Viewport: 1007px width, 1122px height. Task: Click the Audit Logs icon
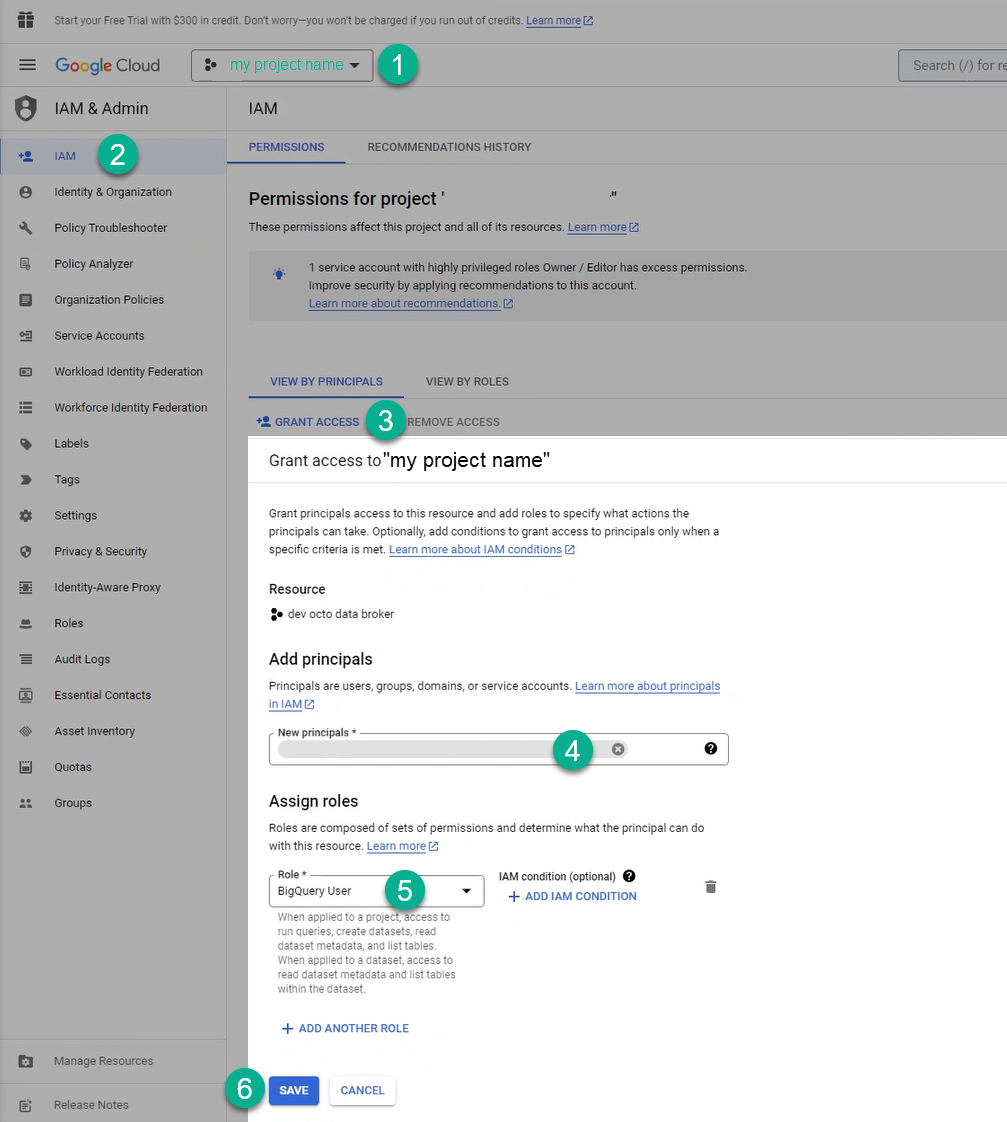(x=26, y=659)
